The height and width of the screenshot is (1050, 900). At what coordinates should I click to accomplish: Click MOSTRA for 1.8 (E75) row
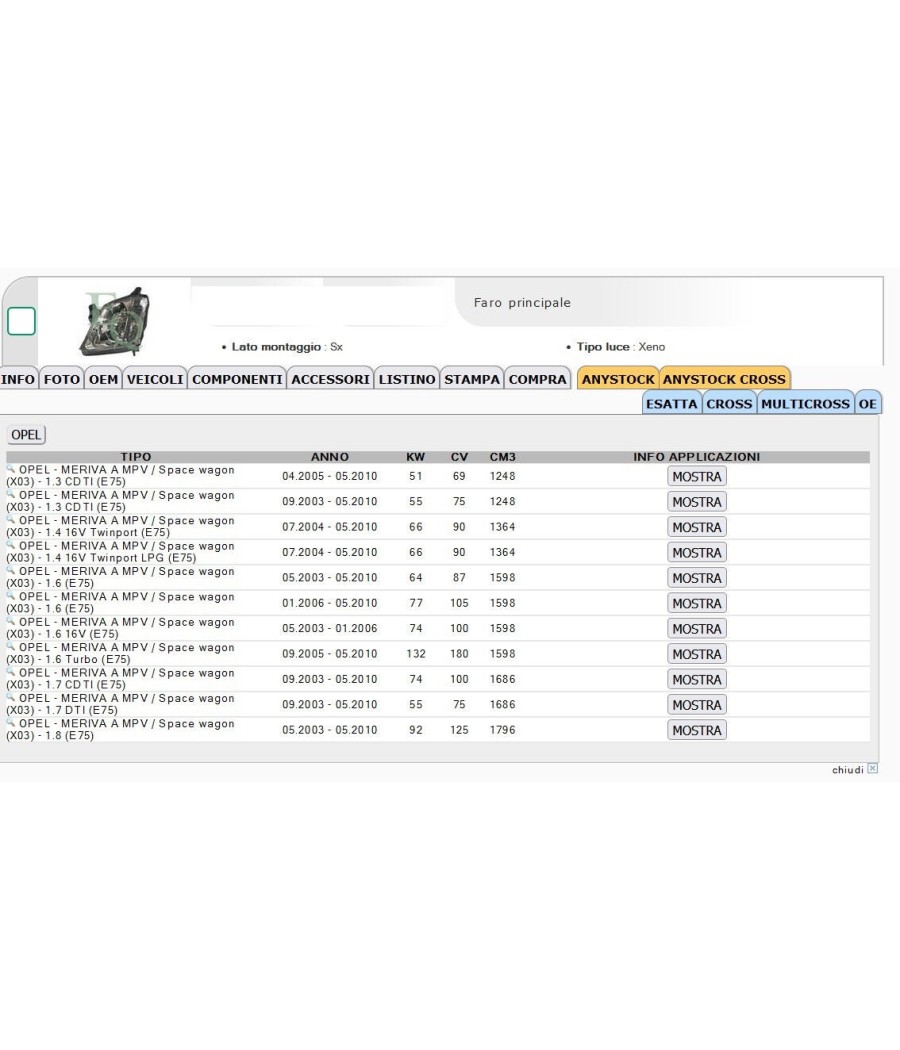(x=697, y=731)
